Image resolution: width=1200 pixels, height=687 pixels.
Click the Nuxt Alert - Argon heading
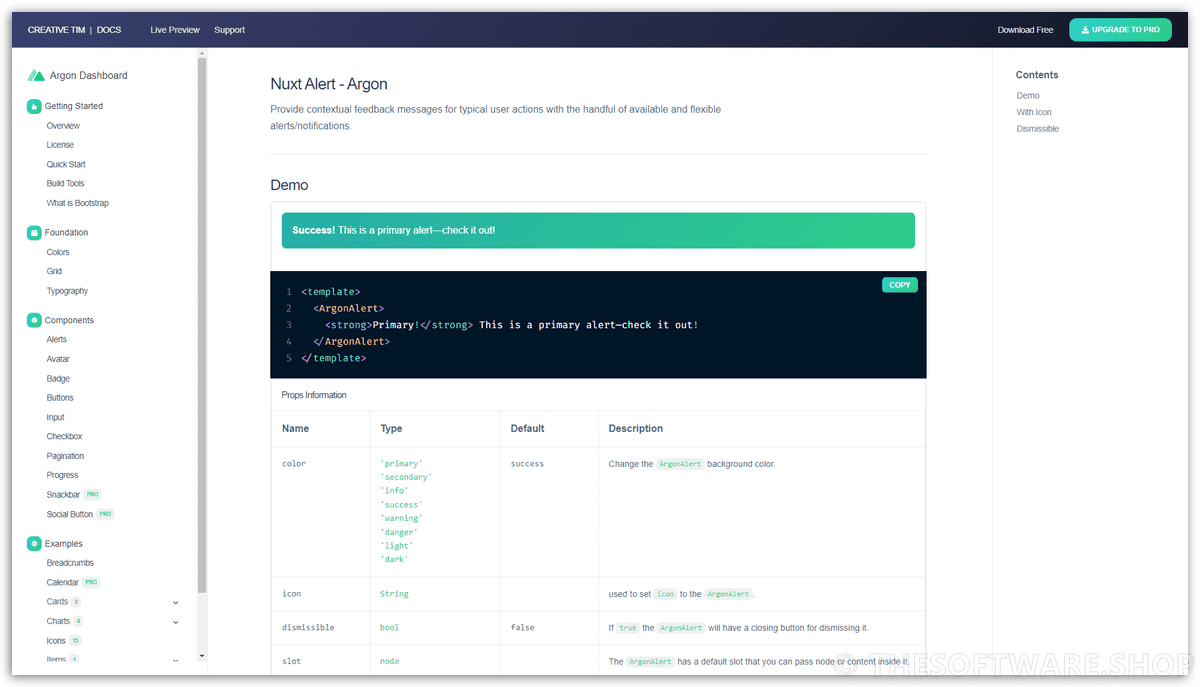click(329, 84)
